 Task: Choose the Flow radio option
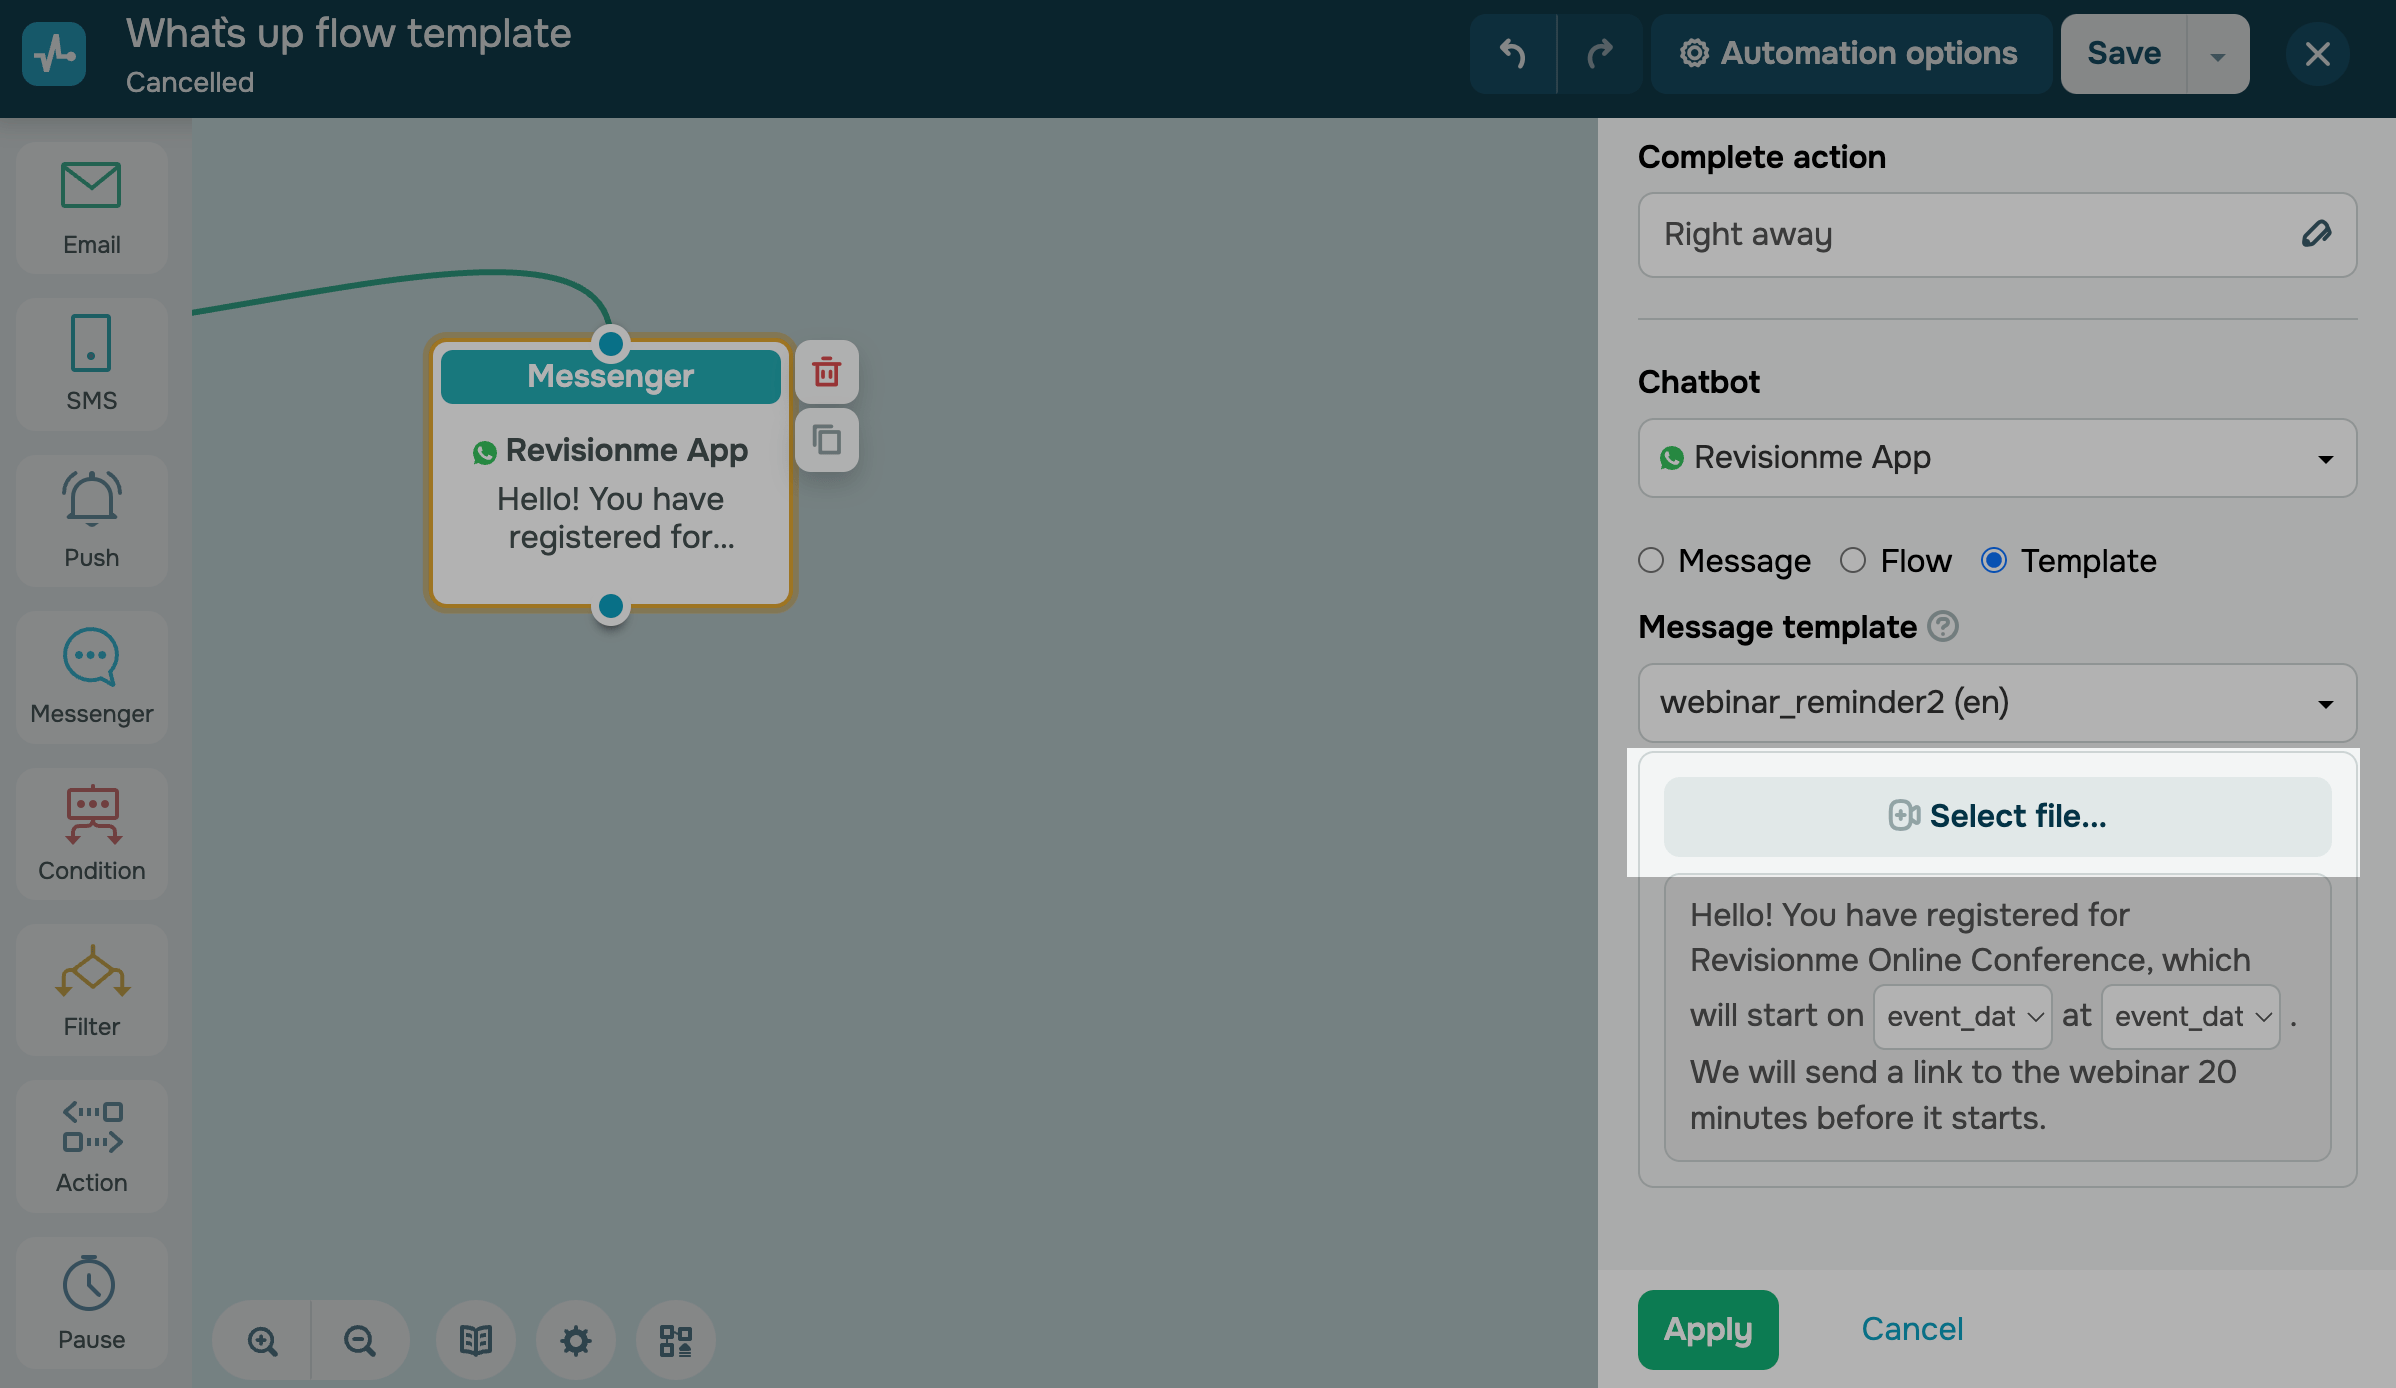click(x=1853, y=560)
